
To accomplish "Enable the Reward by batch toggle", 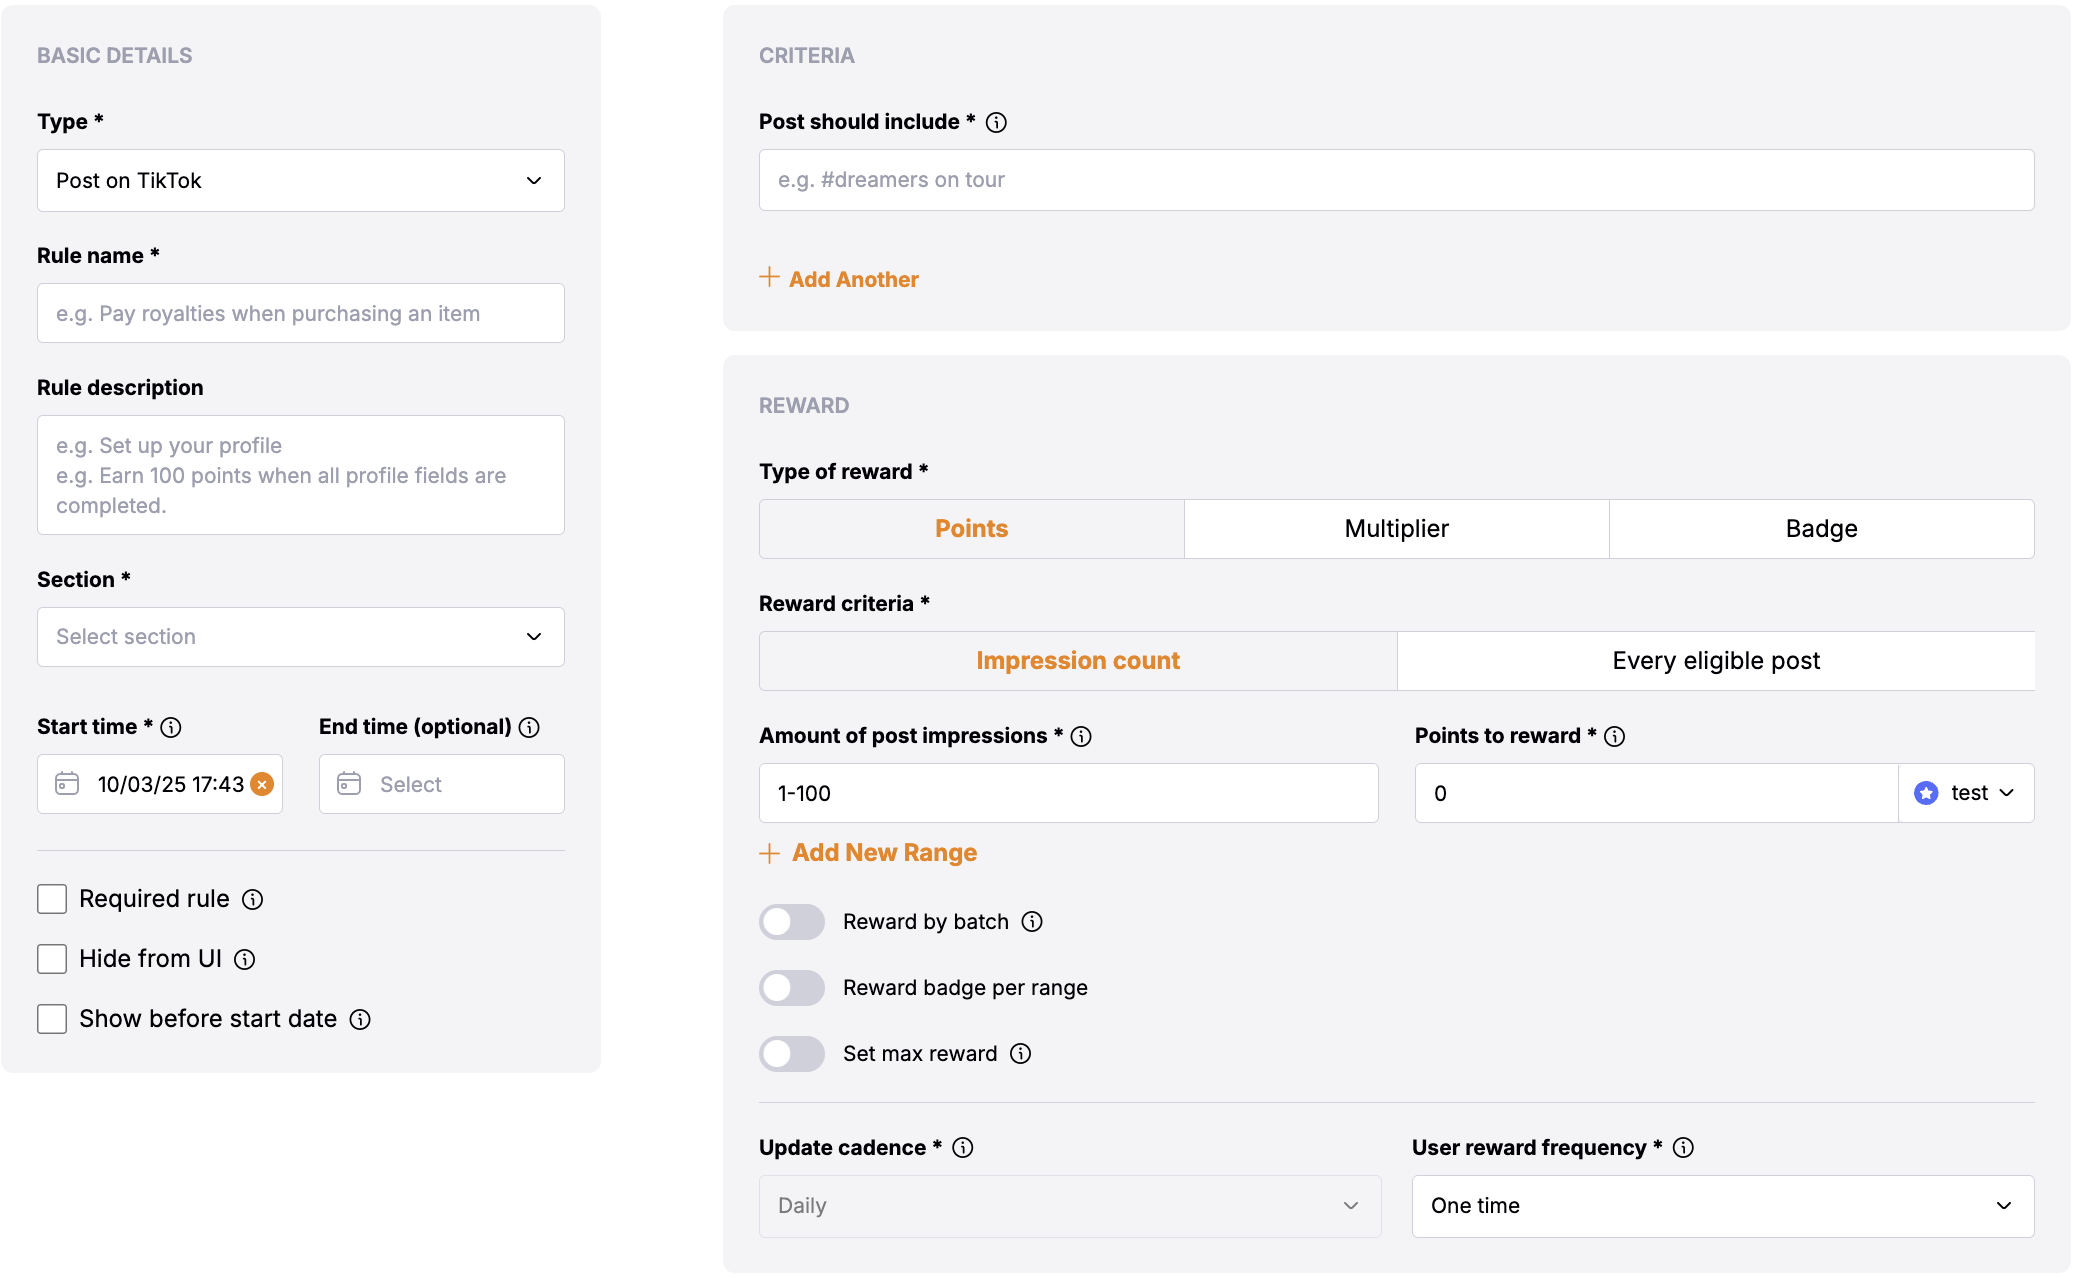I will point(792,922).
